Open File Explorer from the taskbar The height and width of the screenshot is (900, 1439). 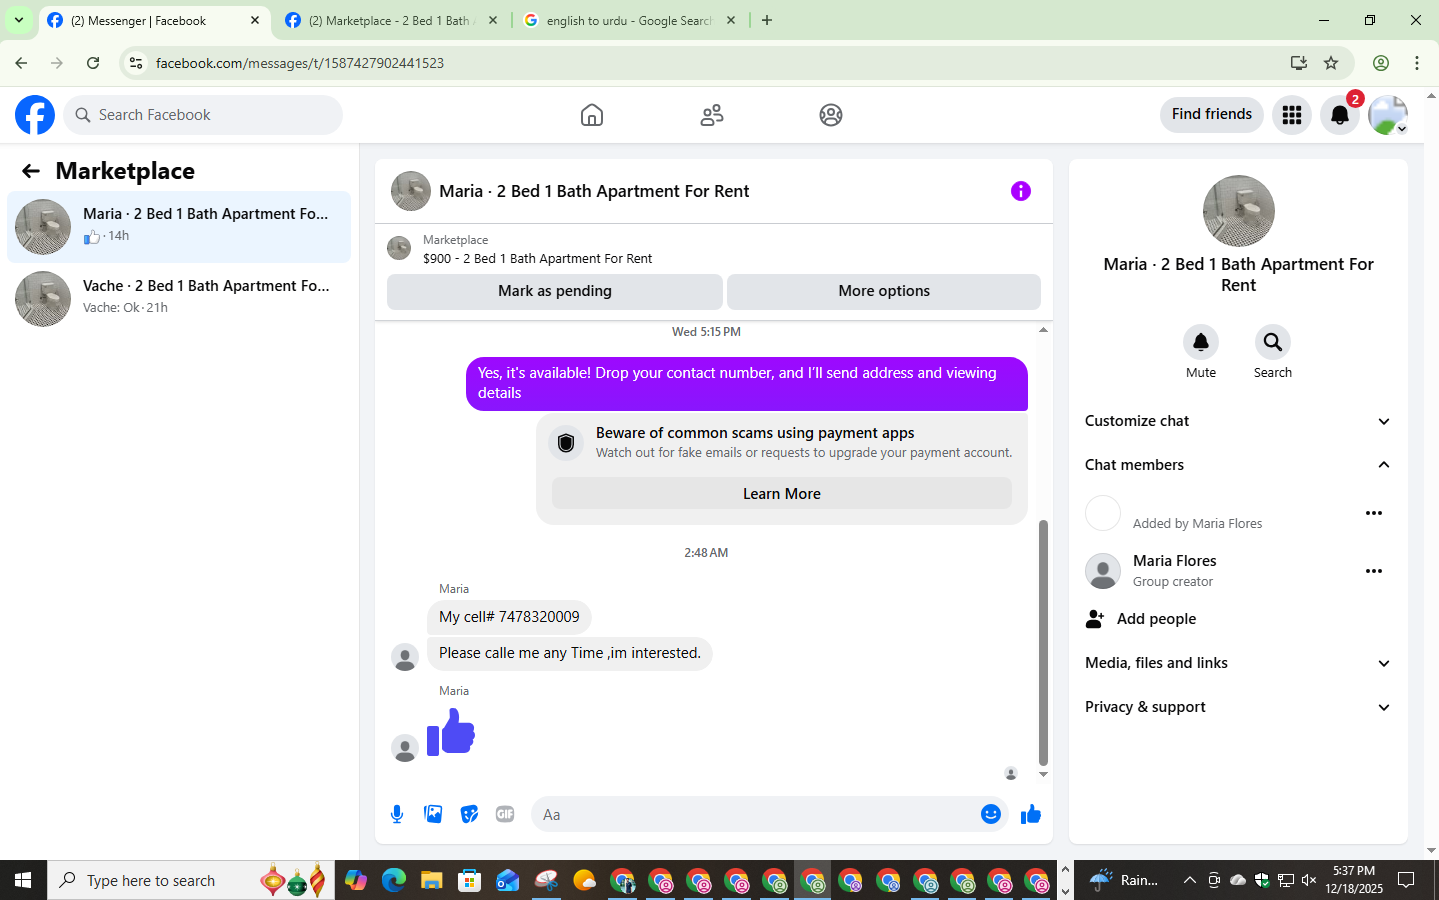pyautogui.click(x=431, y=880)
